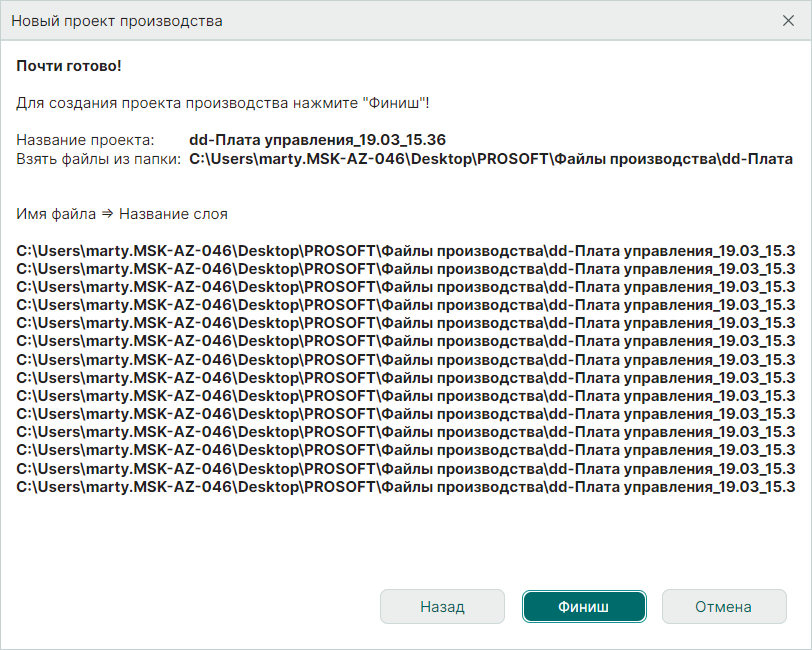Click the Название проекта: label
Image resolution: width=812 pixels, height=650 pixels.
click(85, 140)
